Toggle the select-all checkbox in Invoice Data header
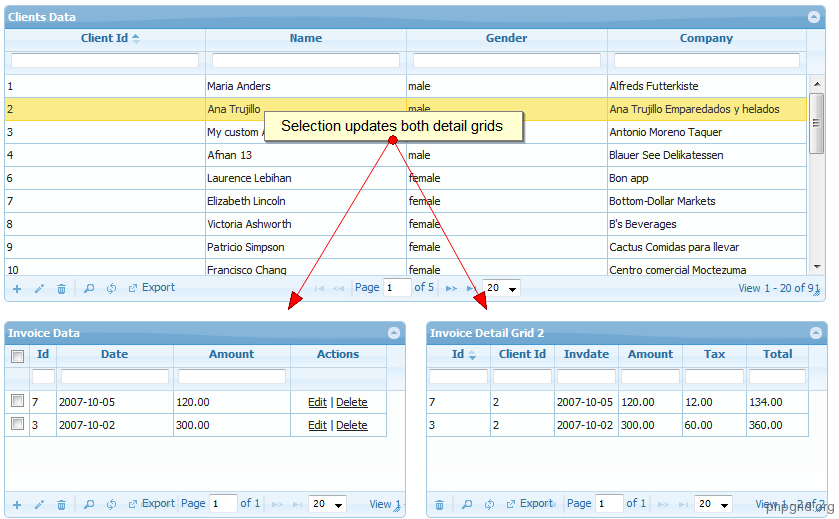 (17, 356)
